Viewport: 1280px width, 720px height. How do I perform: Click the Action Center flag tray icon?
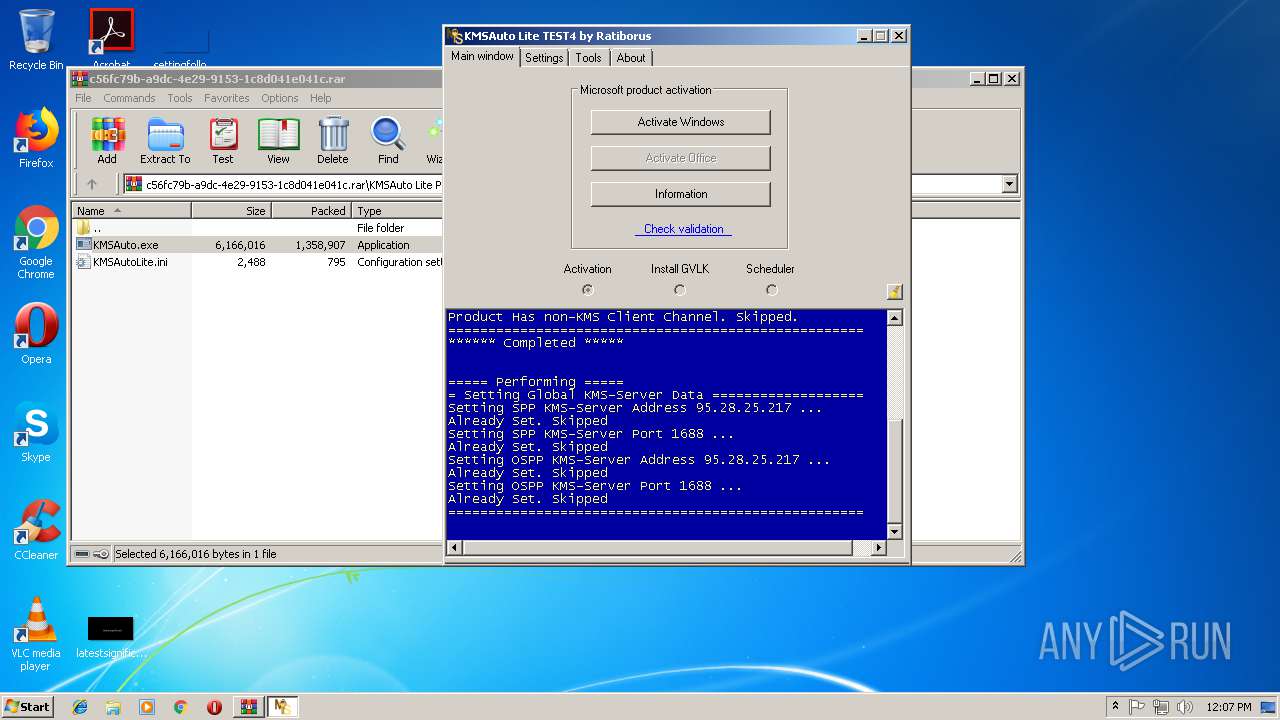[1137, 707]
